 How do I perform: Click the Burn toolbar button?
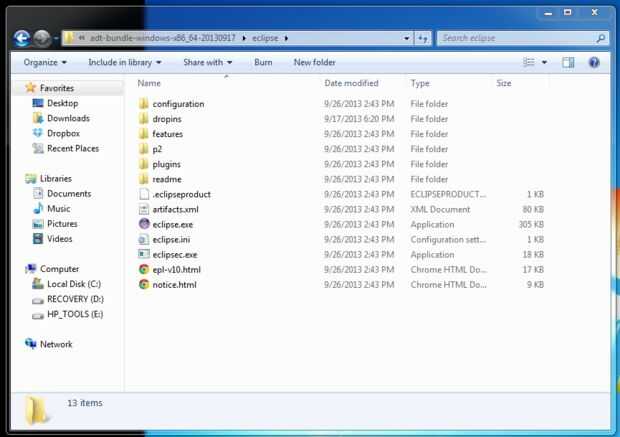tap(263, 62)
